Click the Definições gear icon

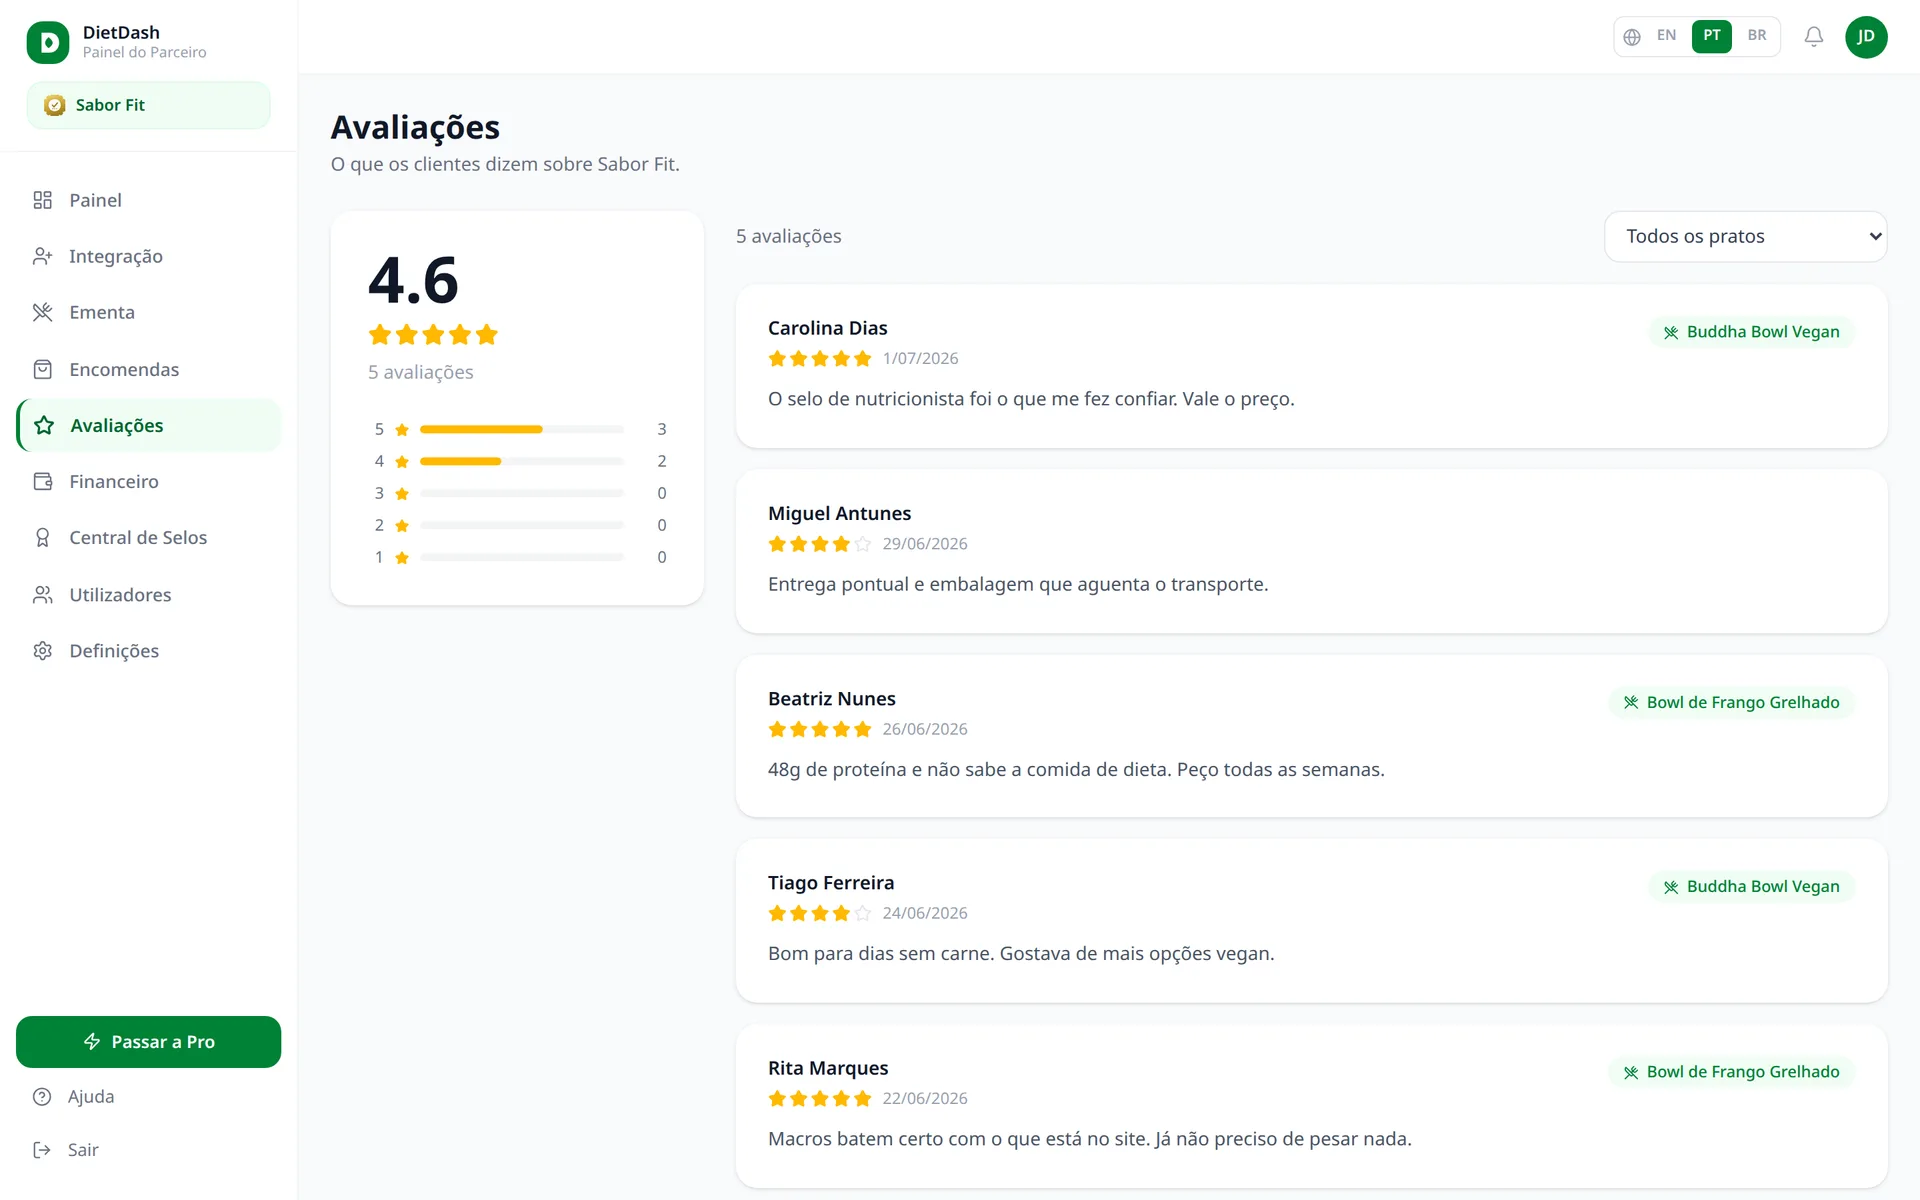pyautogui.click(x=42, y=651)
